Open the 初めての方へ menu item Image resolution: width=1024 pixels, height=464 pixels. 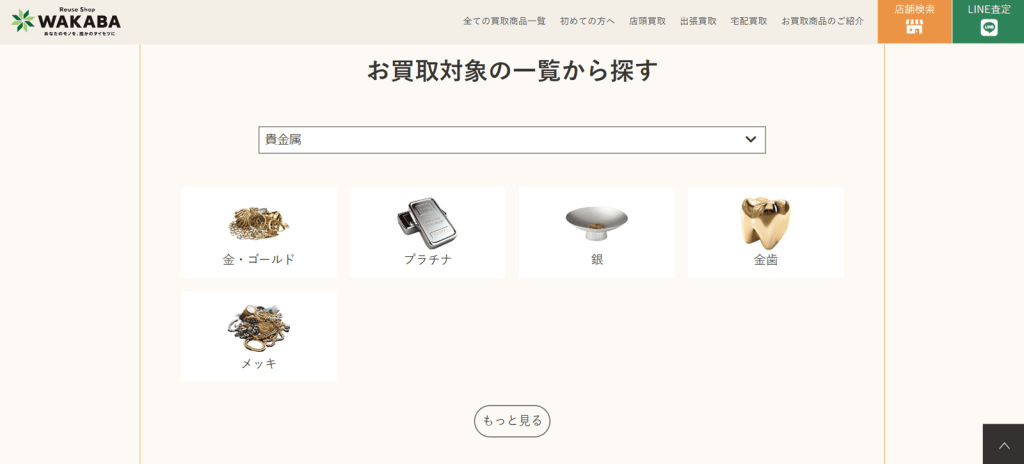click(587, 21)
